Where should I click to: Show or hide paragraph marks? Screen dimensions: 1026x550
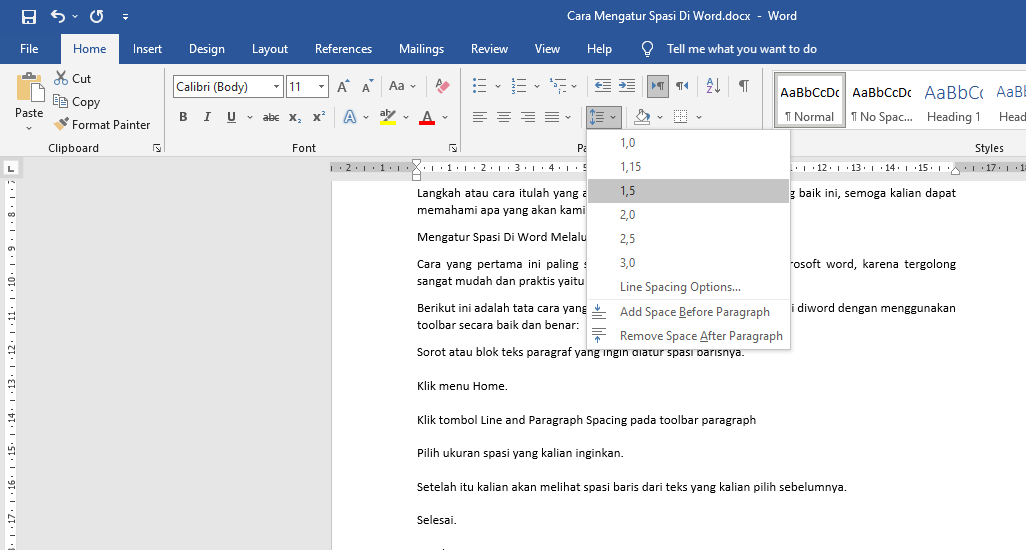pos(744,86)
